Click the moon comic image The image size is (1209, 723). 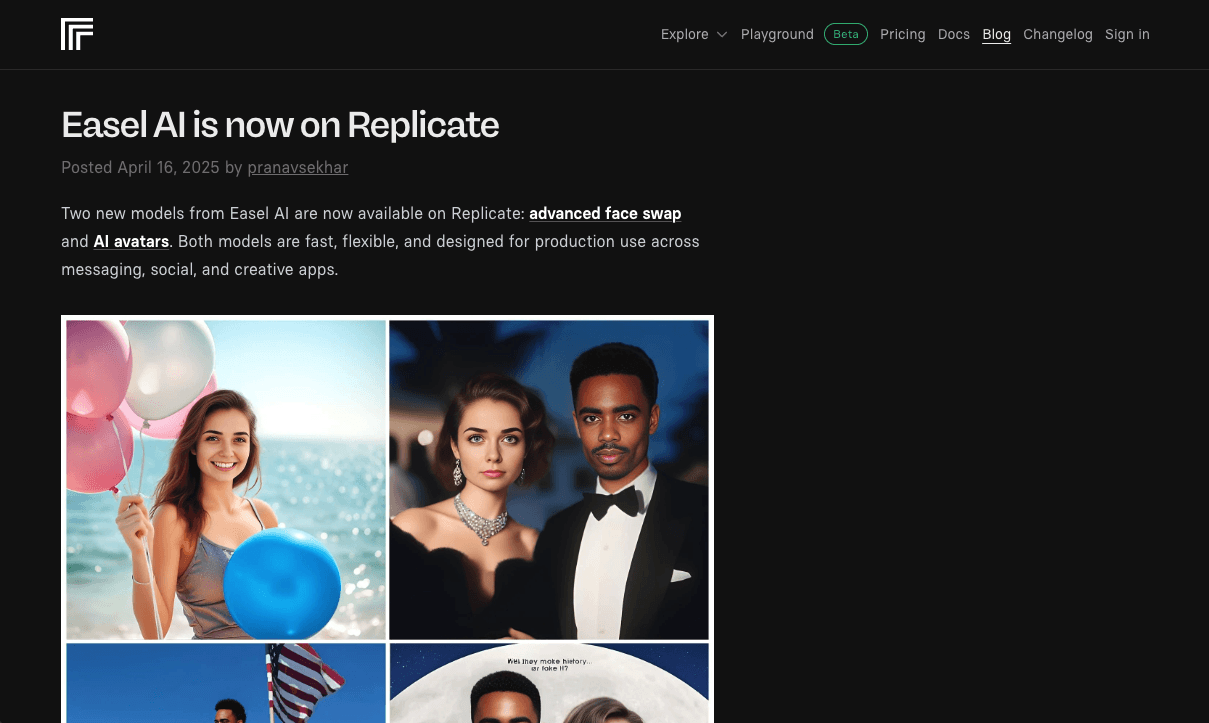pos(549,683)
